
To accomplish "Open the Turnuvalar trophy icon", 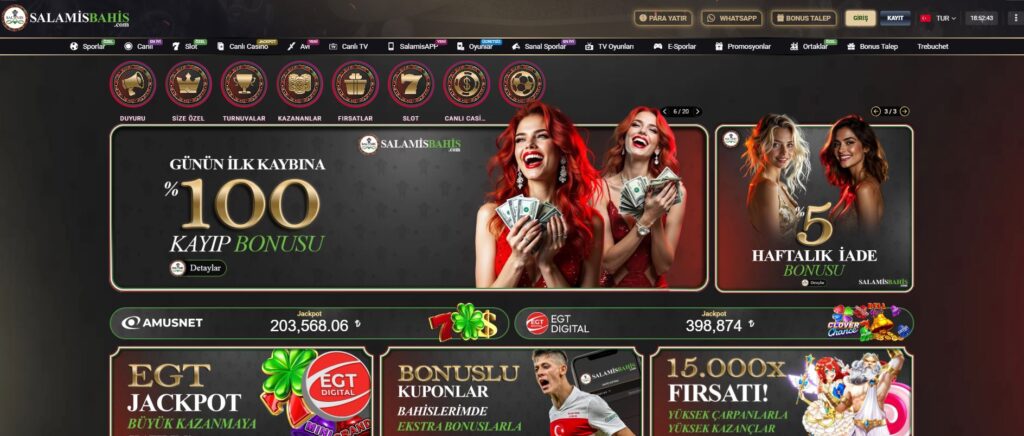I will (x=244, y=84).
